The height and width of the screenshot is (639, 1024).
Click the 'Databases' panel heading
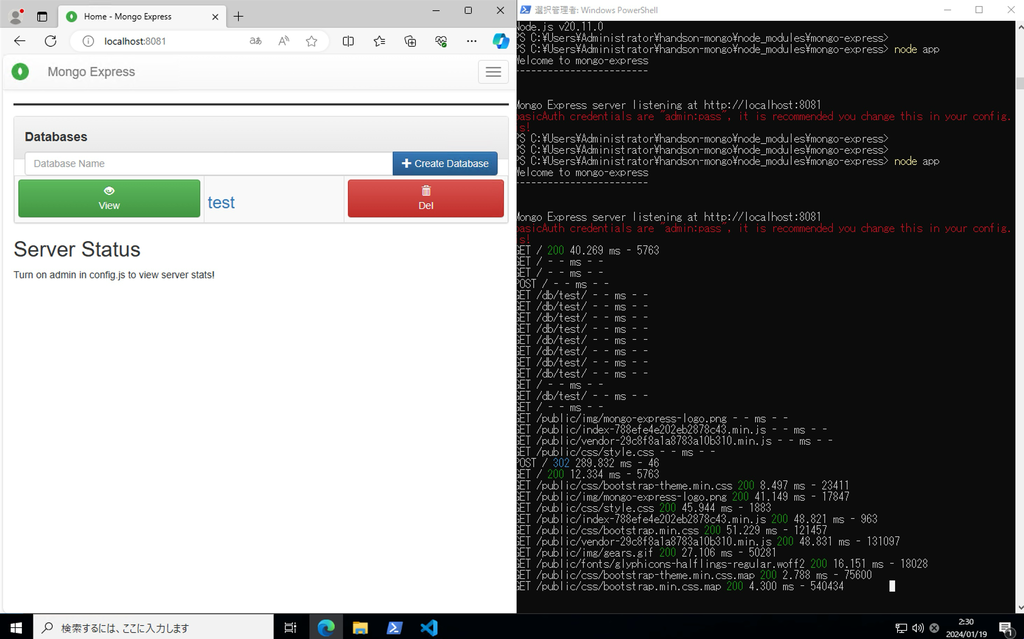(x=56, y=137)
